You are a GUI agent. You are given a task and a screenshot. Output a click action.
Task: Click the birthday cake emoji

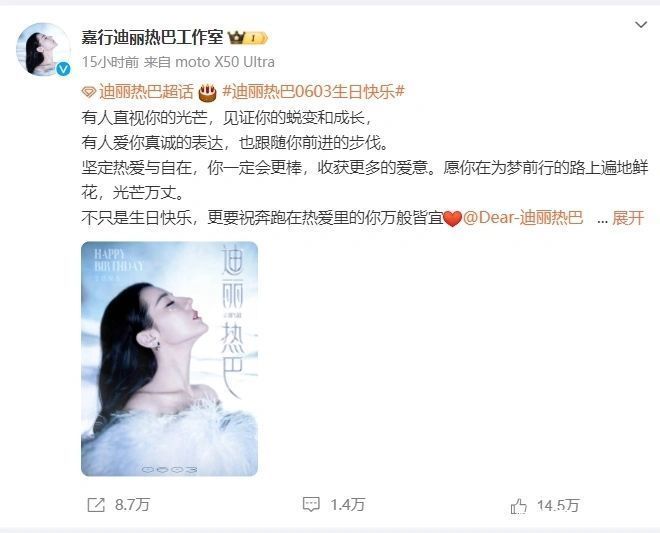click(x=207, y=92)
